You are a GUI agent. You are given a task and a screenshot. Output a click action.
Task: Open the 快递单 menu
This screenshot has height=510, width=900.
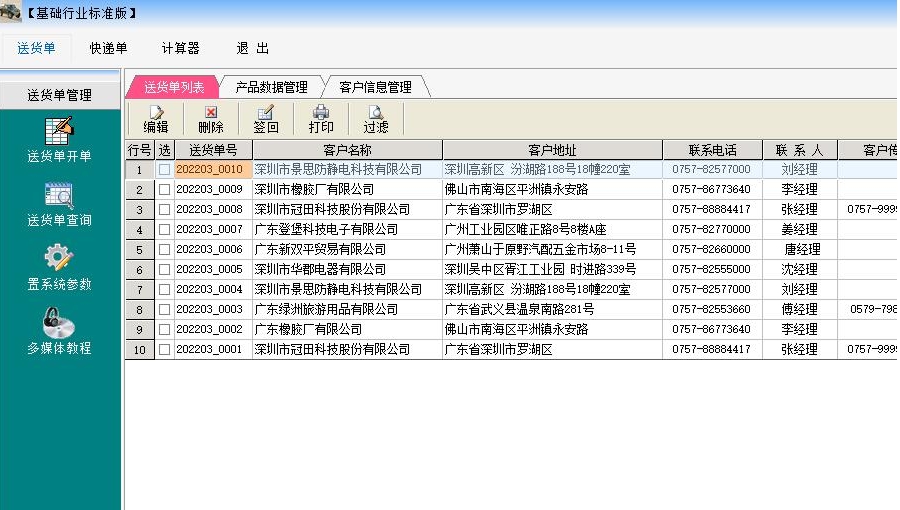pos(108,48)
